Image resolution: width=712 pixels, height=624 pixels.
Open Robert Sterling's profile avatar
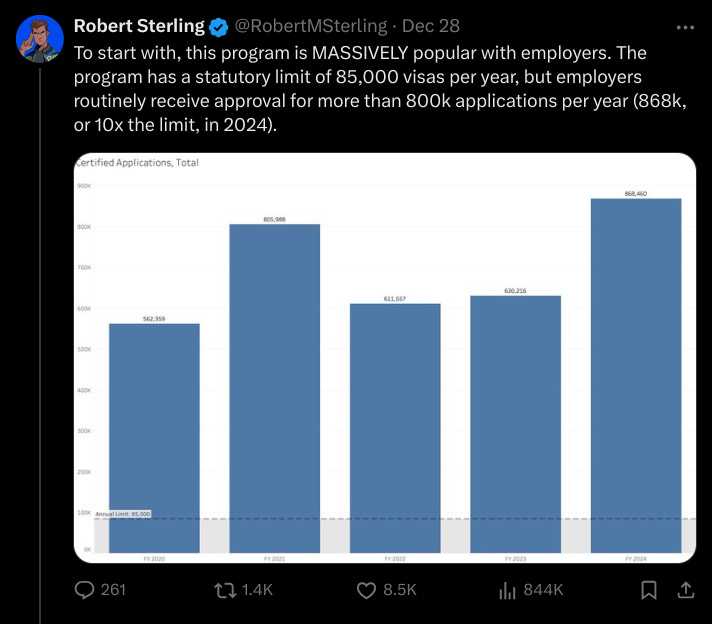click(40, 38)
